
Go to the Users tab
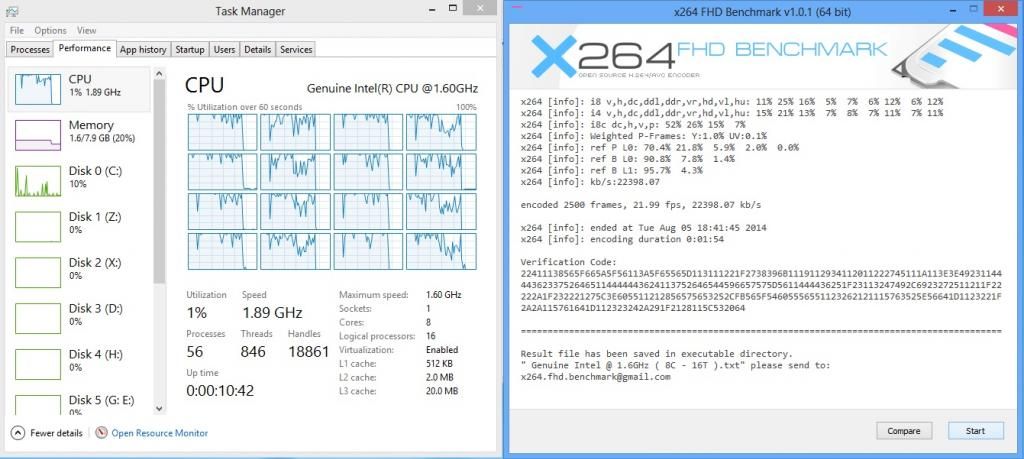click(225, 50)
